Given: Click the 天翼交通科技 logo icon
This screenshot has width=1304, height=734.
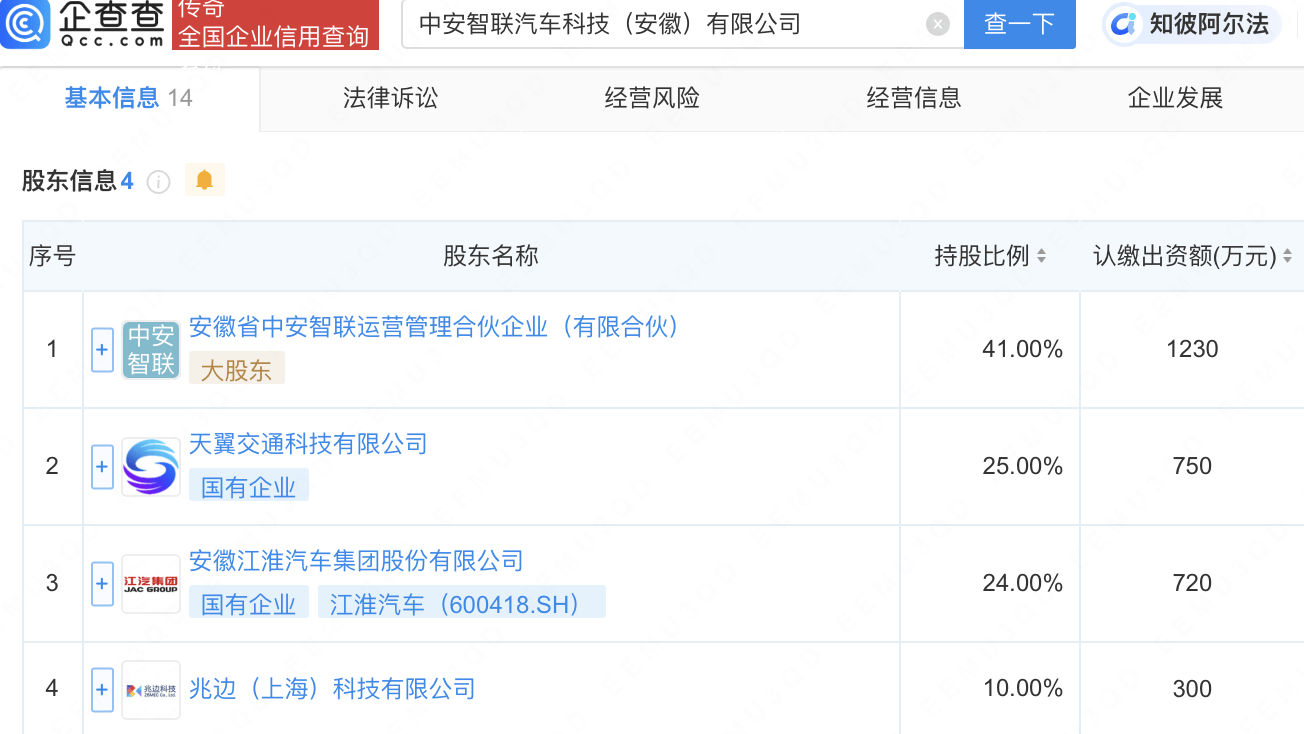Looking at the screenshot, I should tap(151, 466).
